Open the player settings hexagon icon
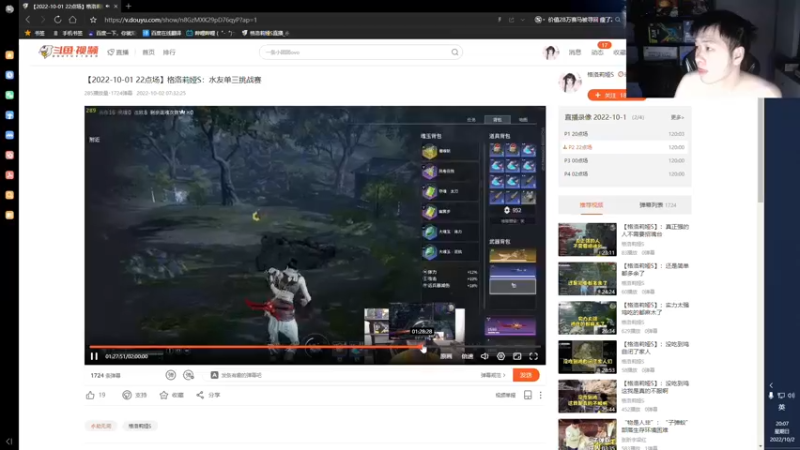800x450 pixels. (x=501, y=356)
